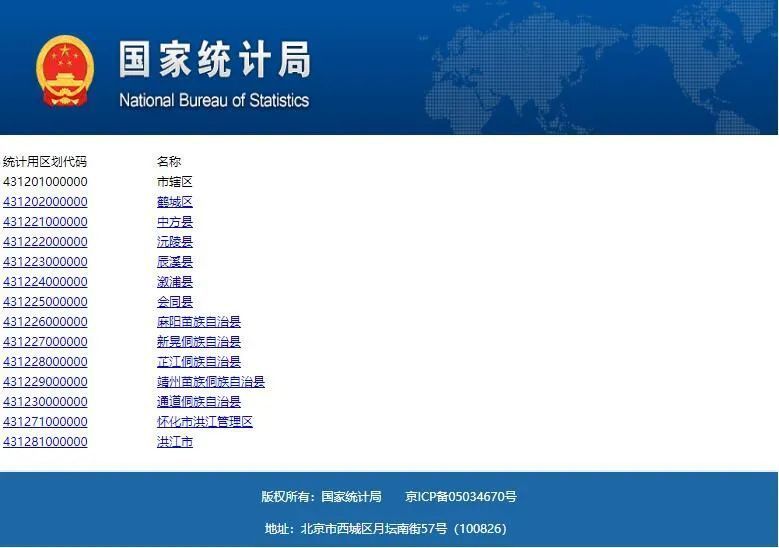
Task: Click the 市辖区 row name
Action: tap(174, 182)
